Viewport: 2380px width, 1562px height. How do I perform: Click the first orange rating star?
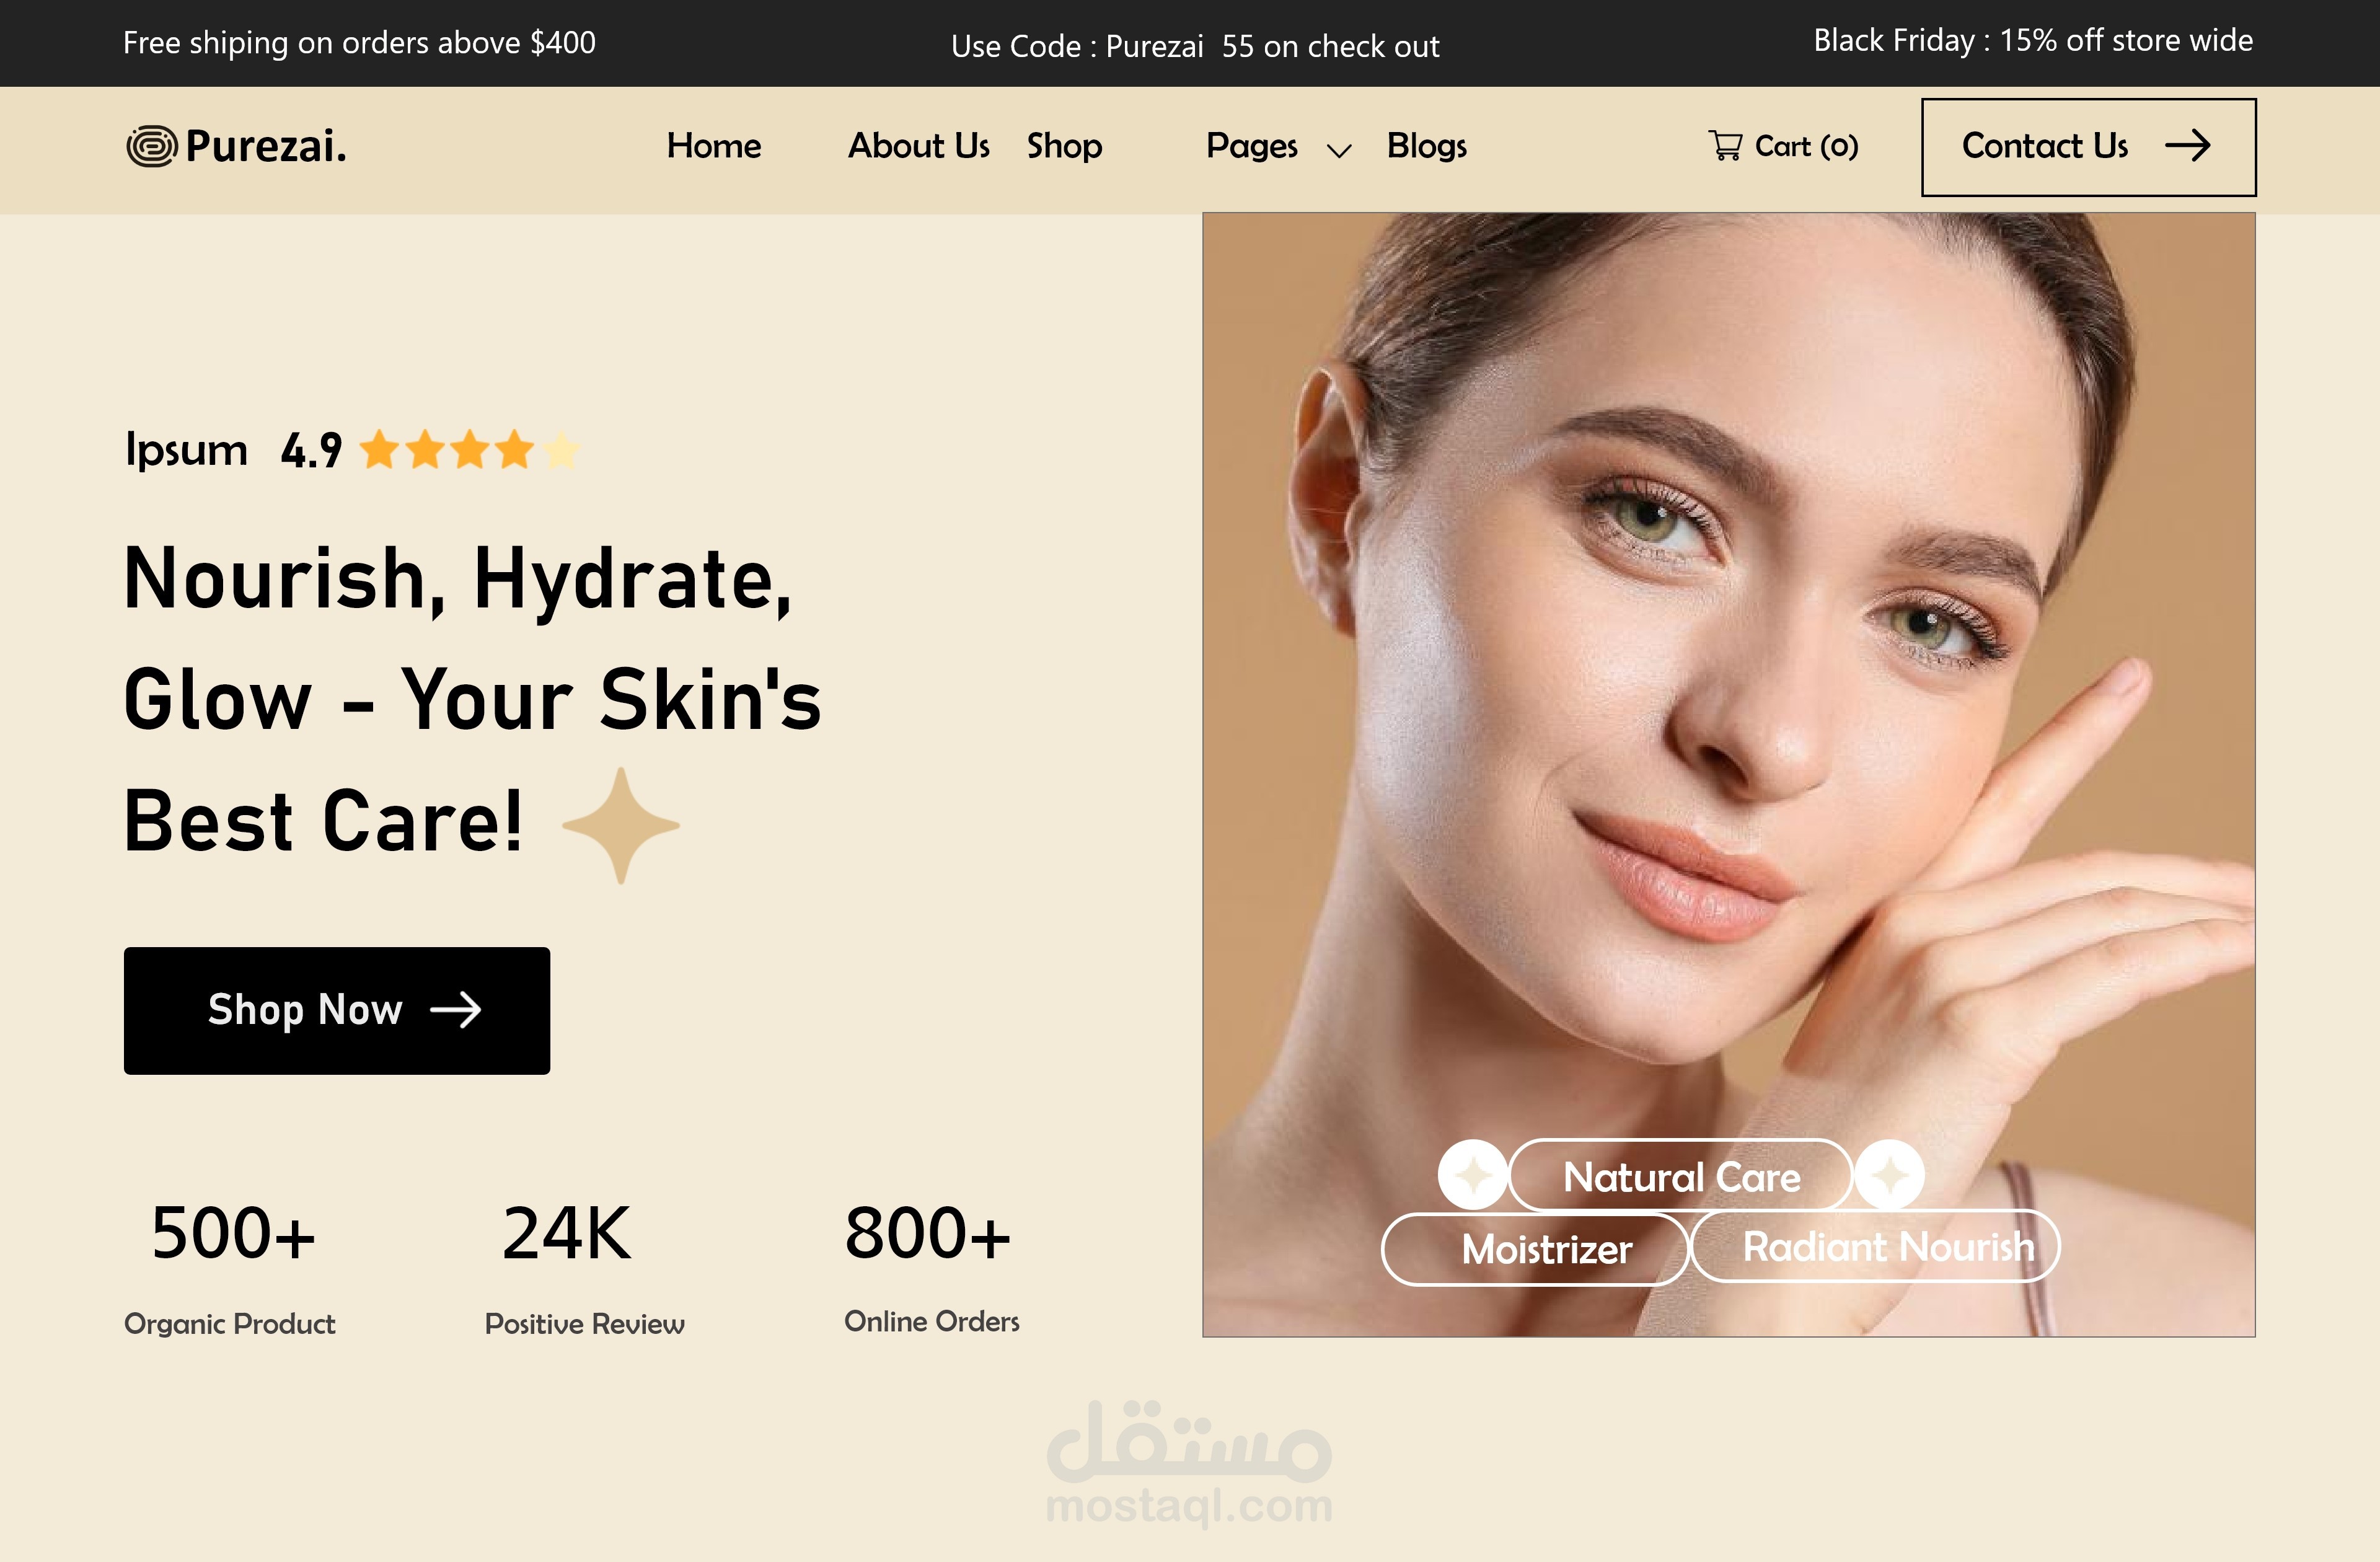coord(379,450)
